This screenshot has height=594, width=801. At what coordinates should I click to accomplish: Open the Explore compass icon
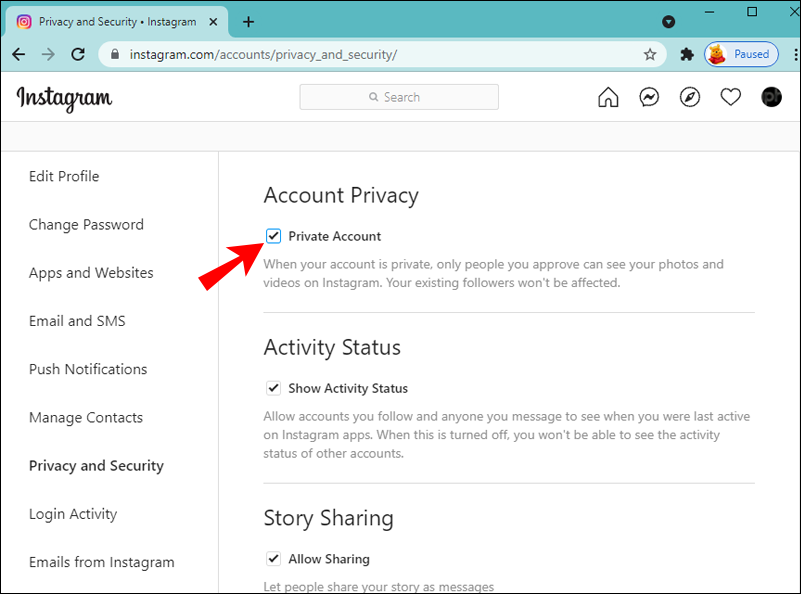(x=690, y=97)
